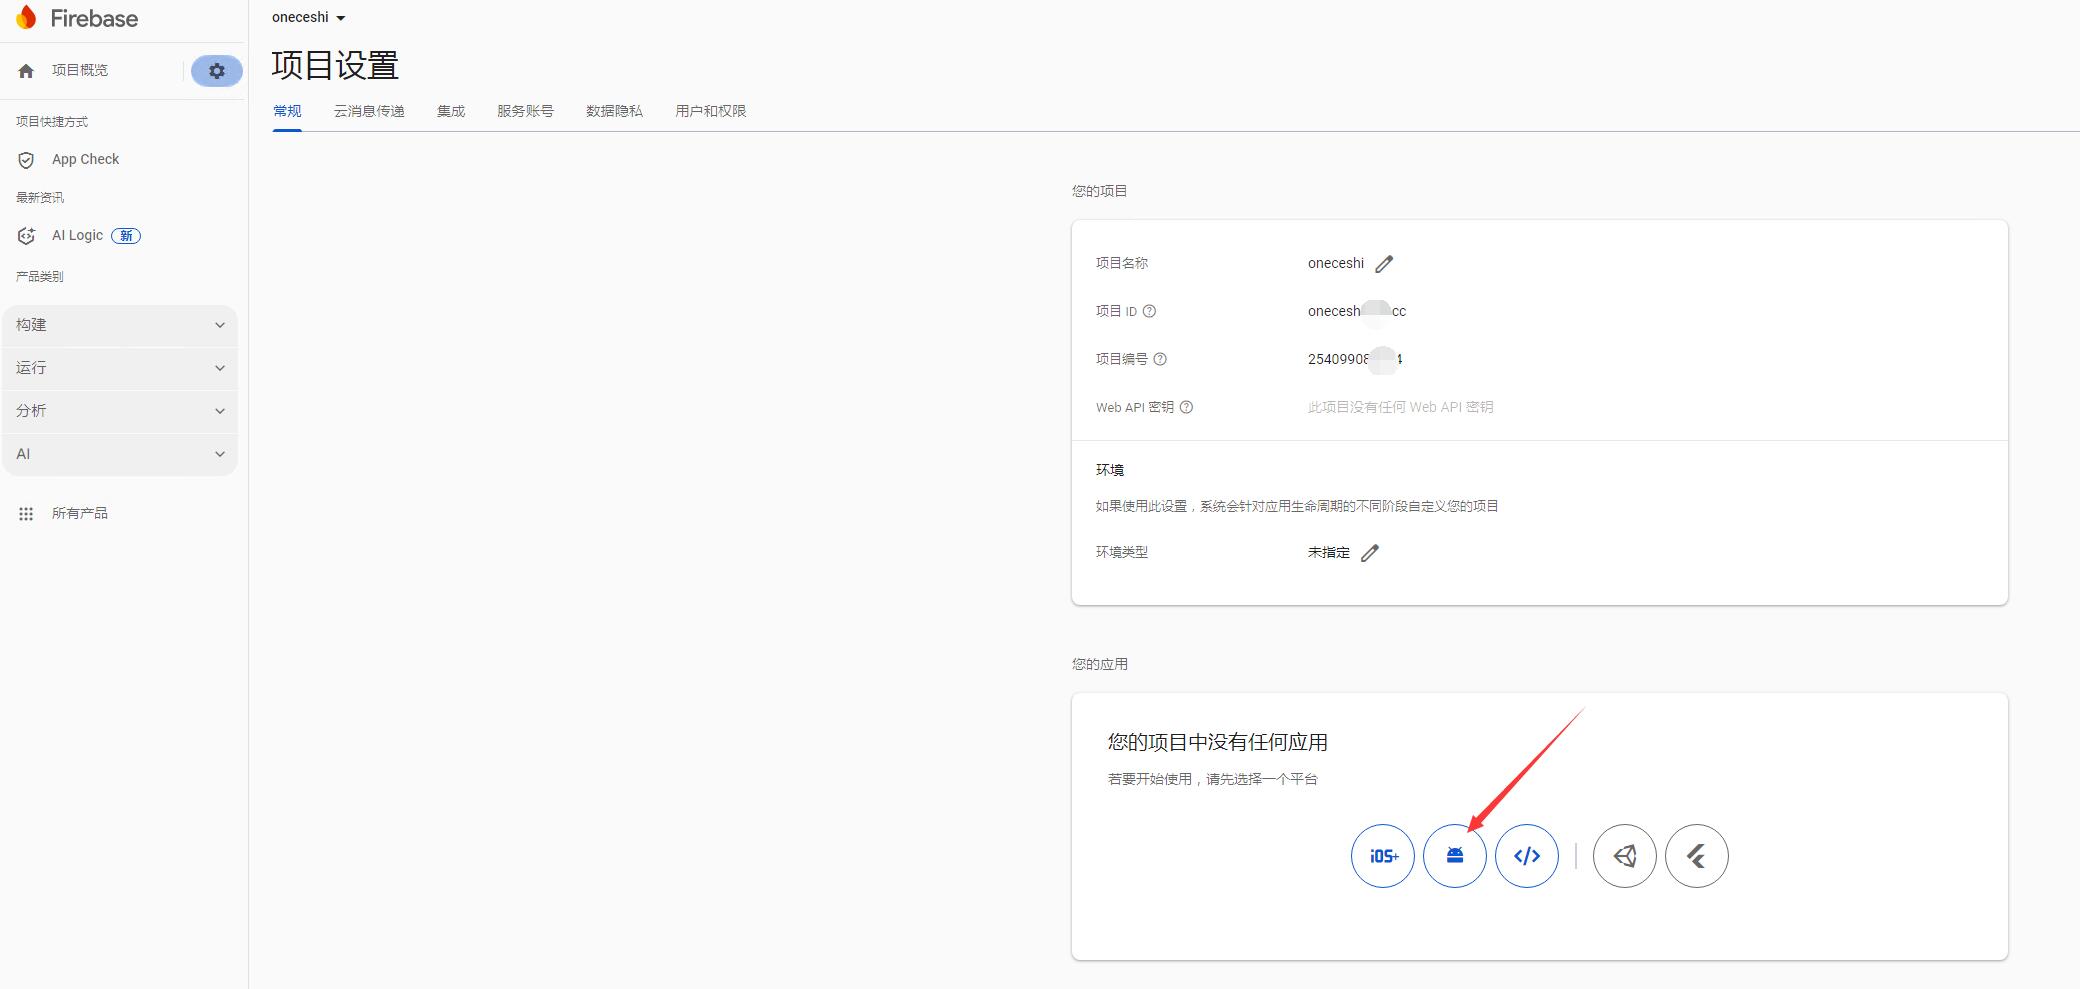
Task: Open 项目概览 in sidebar
Action: [80, 70]
